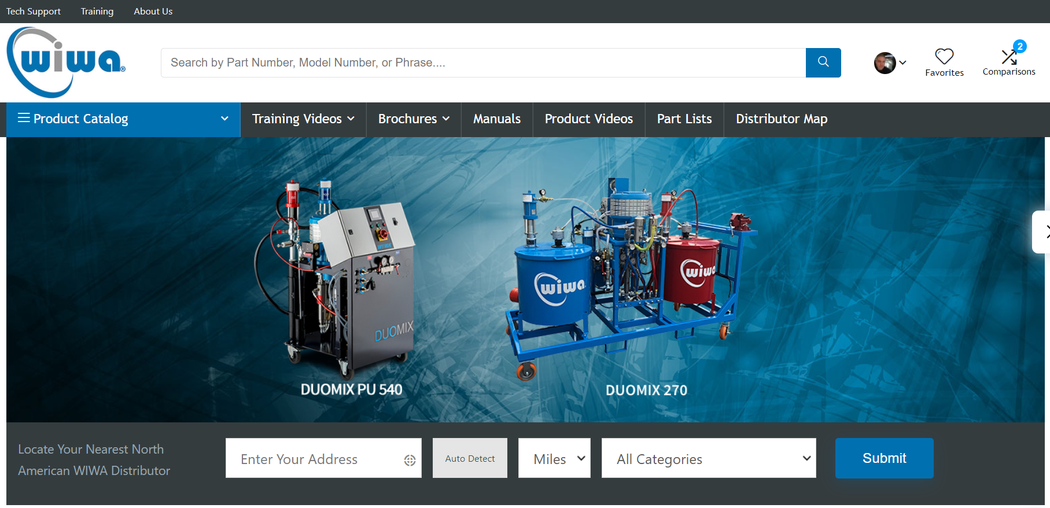1050x508 pixels.
Task: Open the Training top link
Action: (97, 11)
